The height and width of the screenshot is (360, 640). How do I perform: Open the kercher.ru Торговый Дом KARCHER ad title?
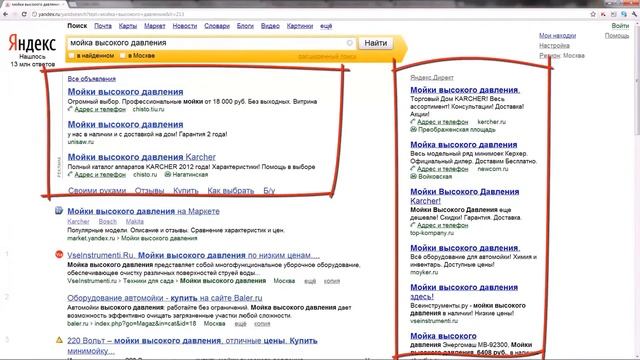pos(465,90)
